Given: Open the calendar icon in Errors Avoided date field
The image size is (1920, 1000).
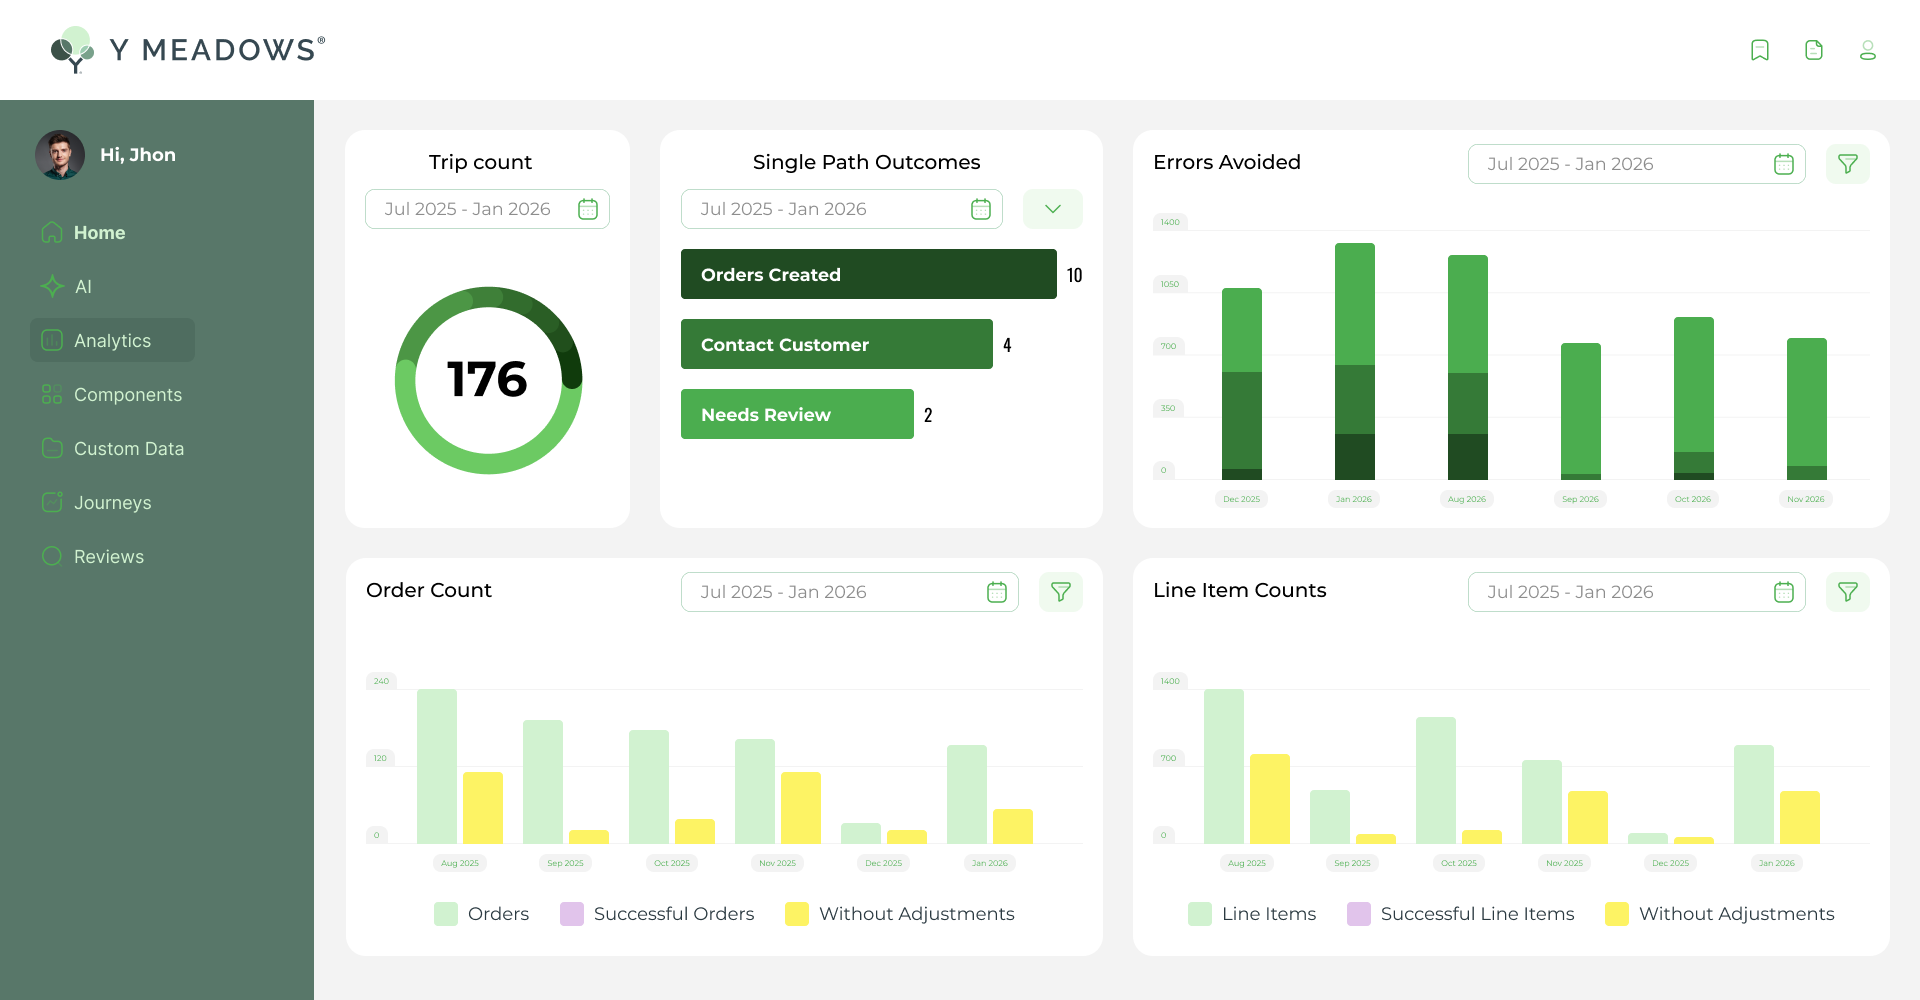Looking at the screenshot, I should tap(1783, 164).
